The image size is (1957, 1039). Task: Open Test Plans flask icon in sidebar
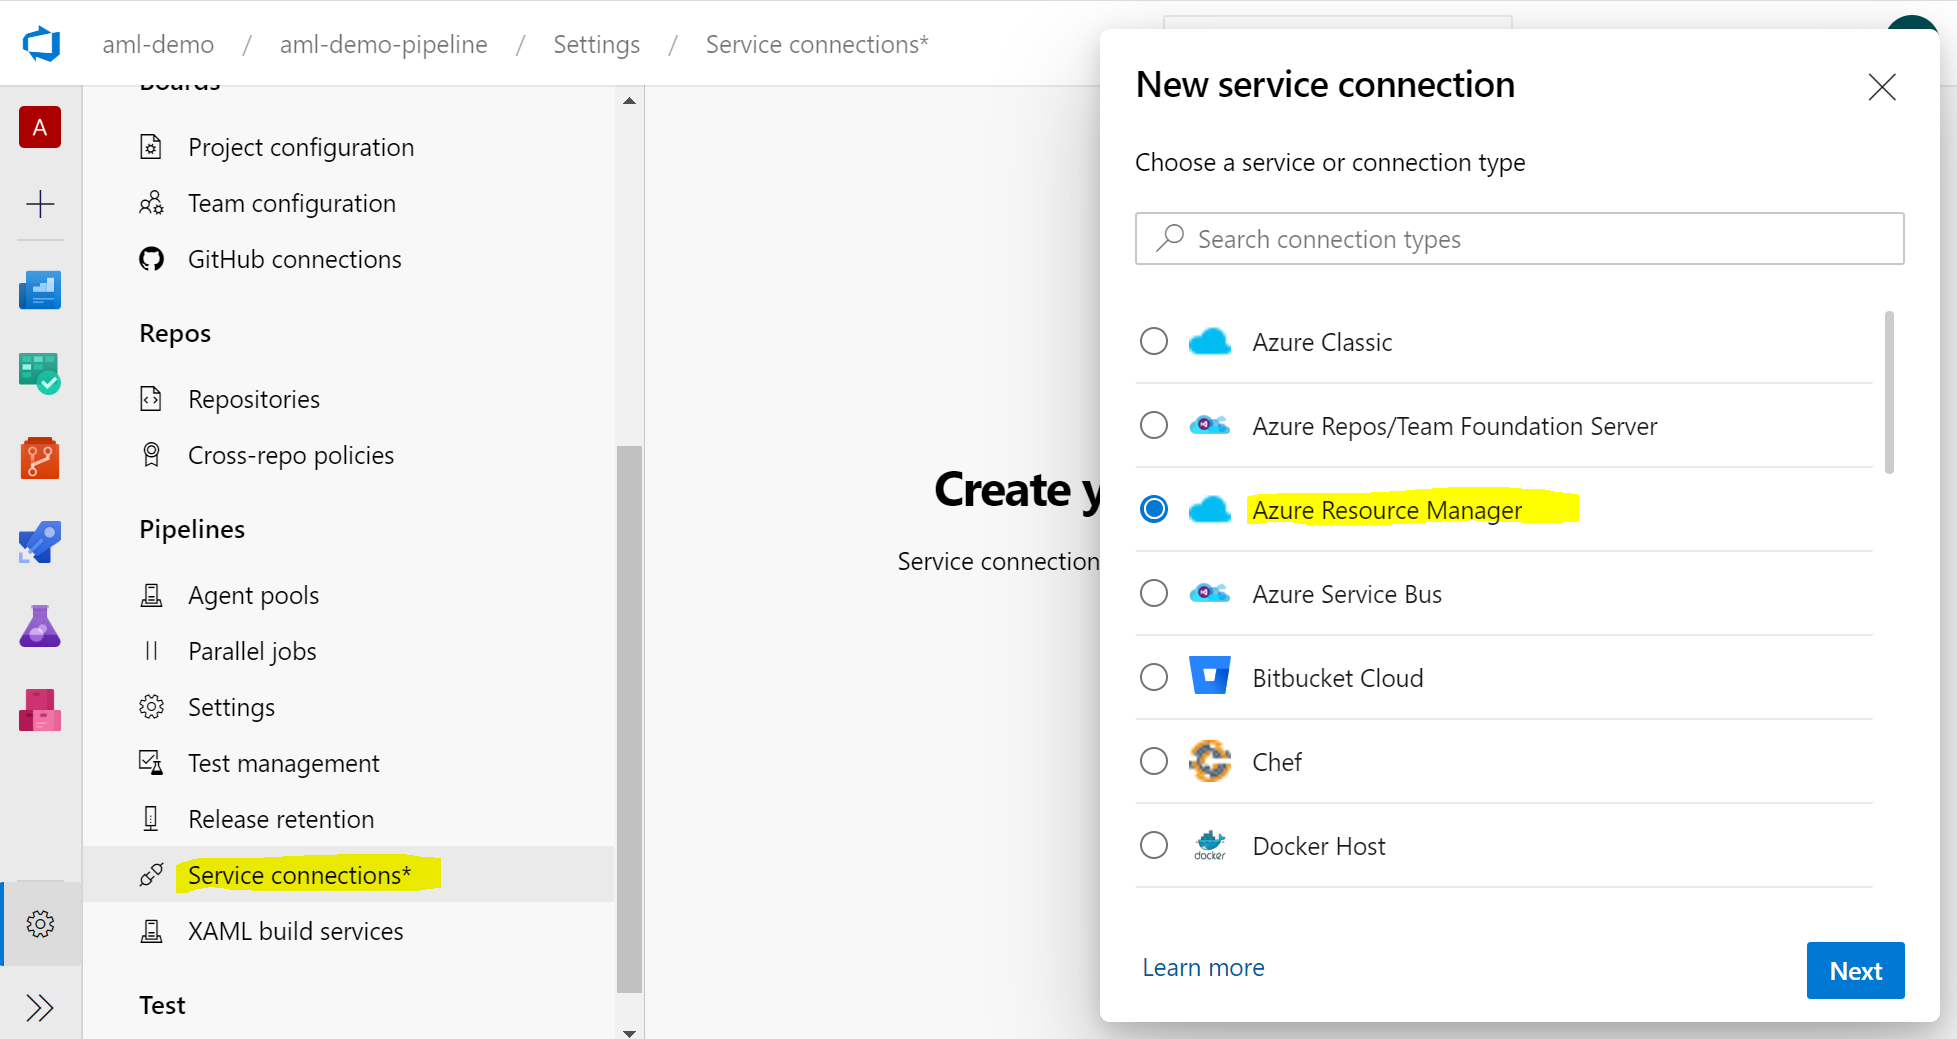pos(40,626)
